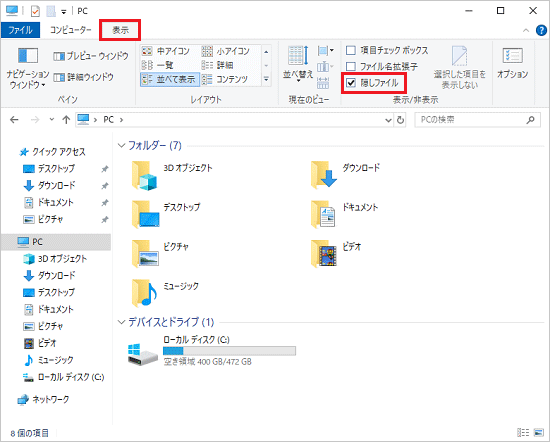Click the size all columns to fit icon
The image size is (550, 442).
(x=323, y=83)
